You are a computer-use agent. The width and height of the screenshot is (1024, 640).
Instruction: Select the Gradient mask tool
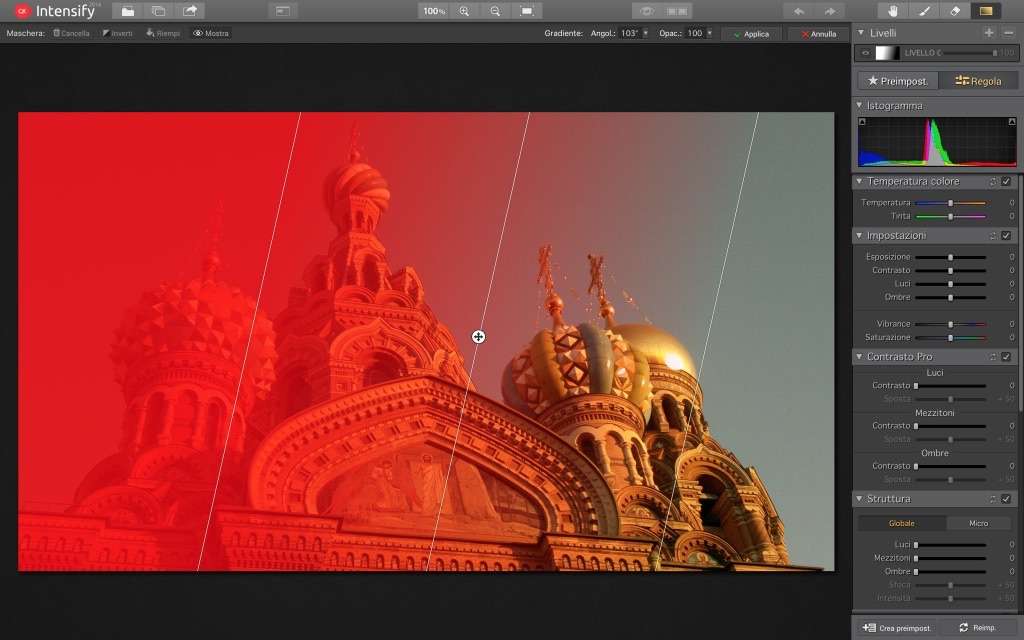coord(986,11)
